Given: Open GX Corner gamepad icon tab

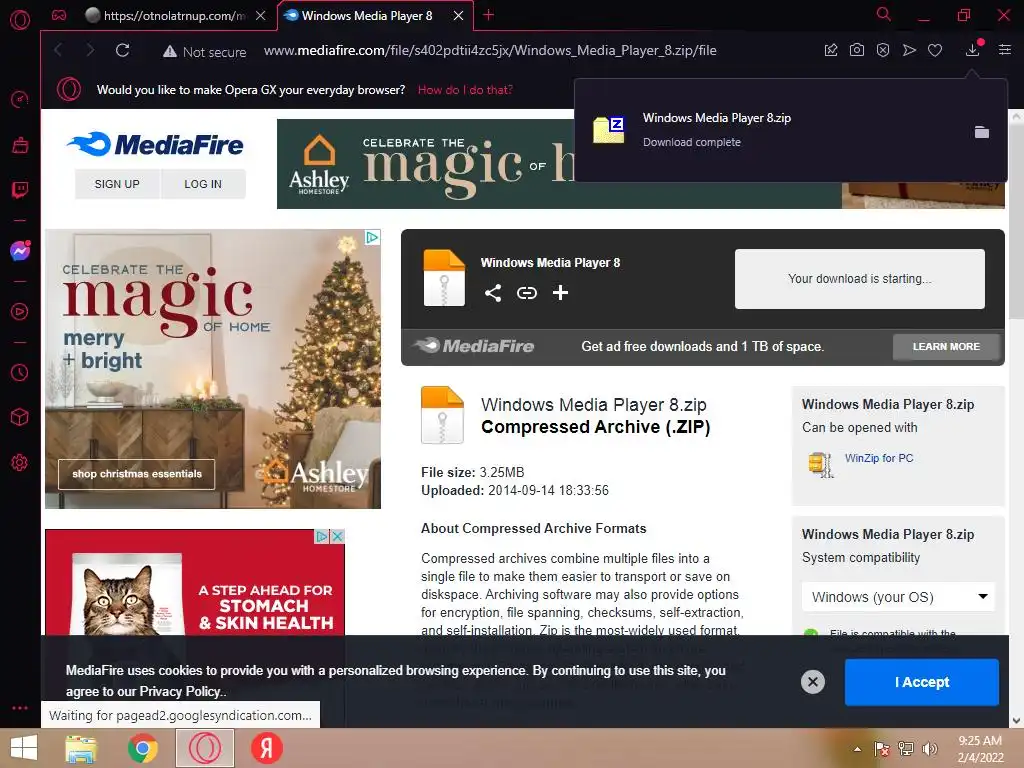Looking at the screenshot, I should 59,16.
